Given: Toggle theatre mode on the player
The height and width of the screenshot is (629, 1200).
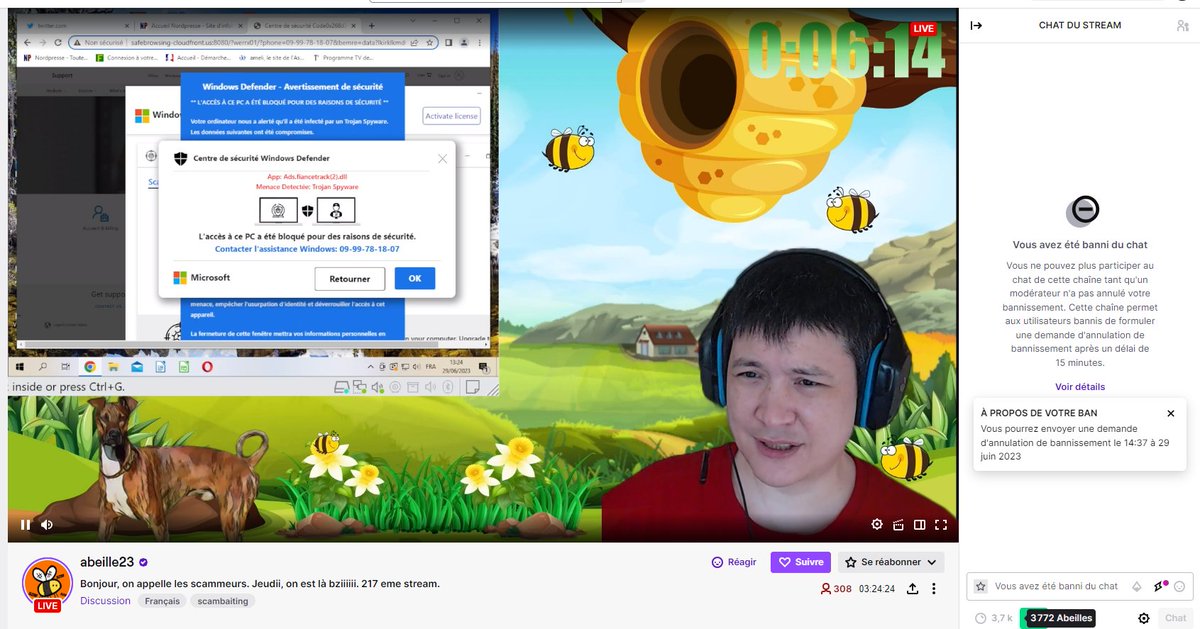Looking at the screenshot, I should click(919, 524).
